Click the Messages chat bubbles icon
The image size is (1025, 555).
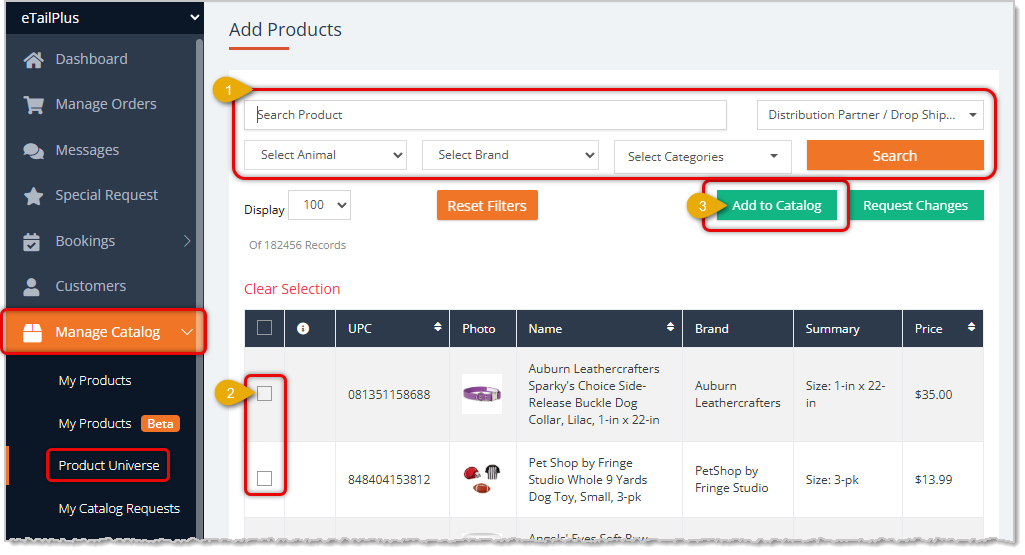point(33,150)
